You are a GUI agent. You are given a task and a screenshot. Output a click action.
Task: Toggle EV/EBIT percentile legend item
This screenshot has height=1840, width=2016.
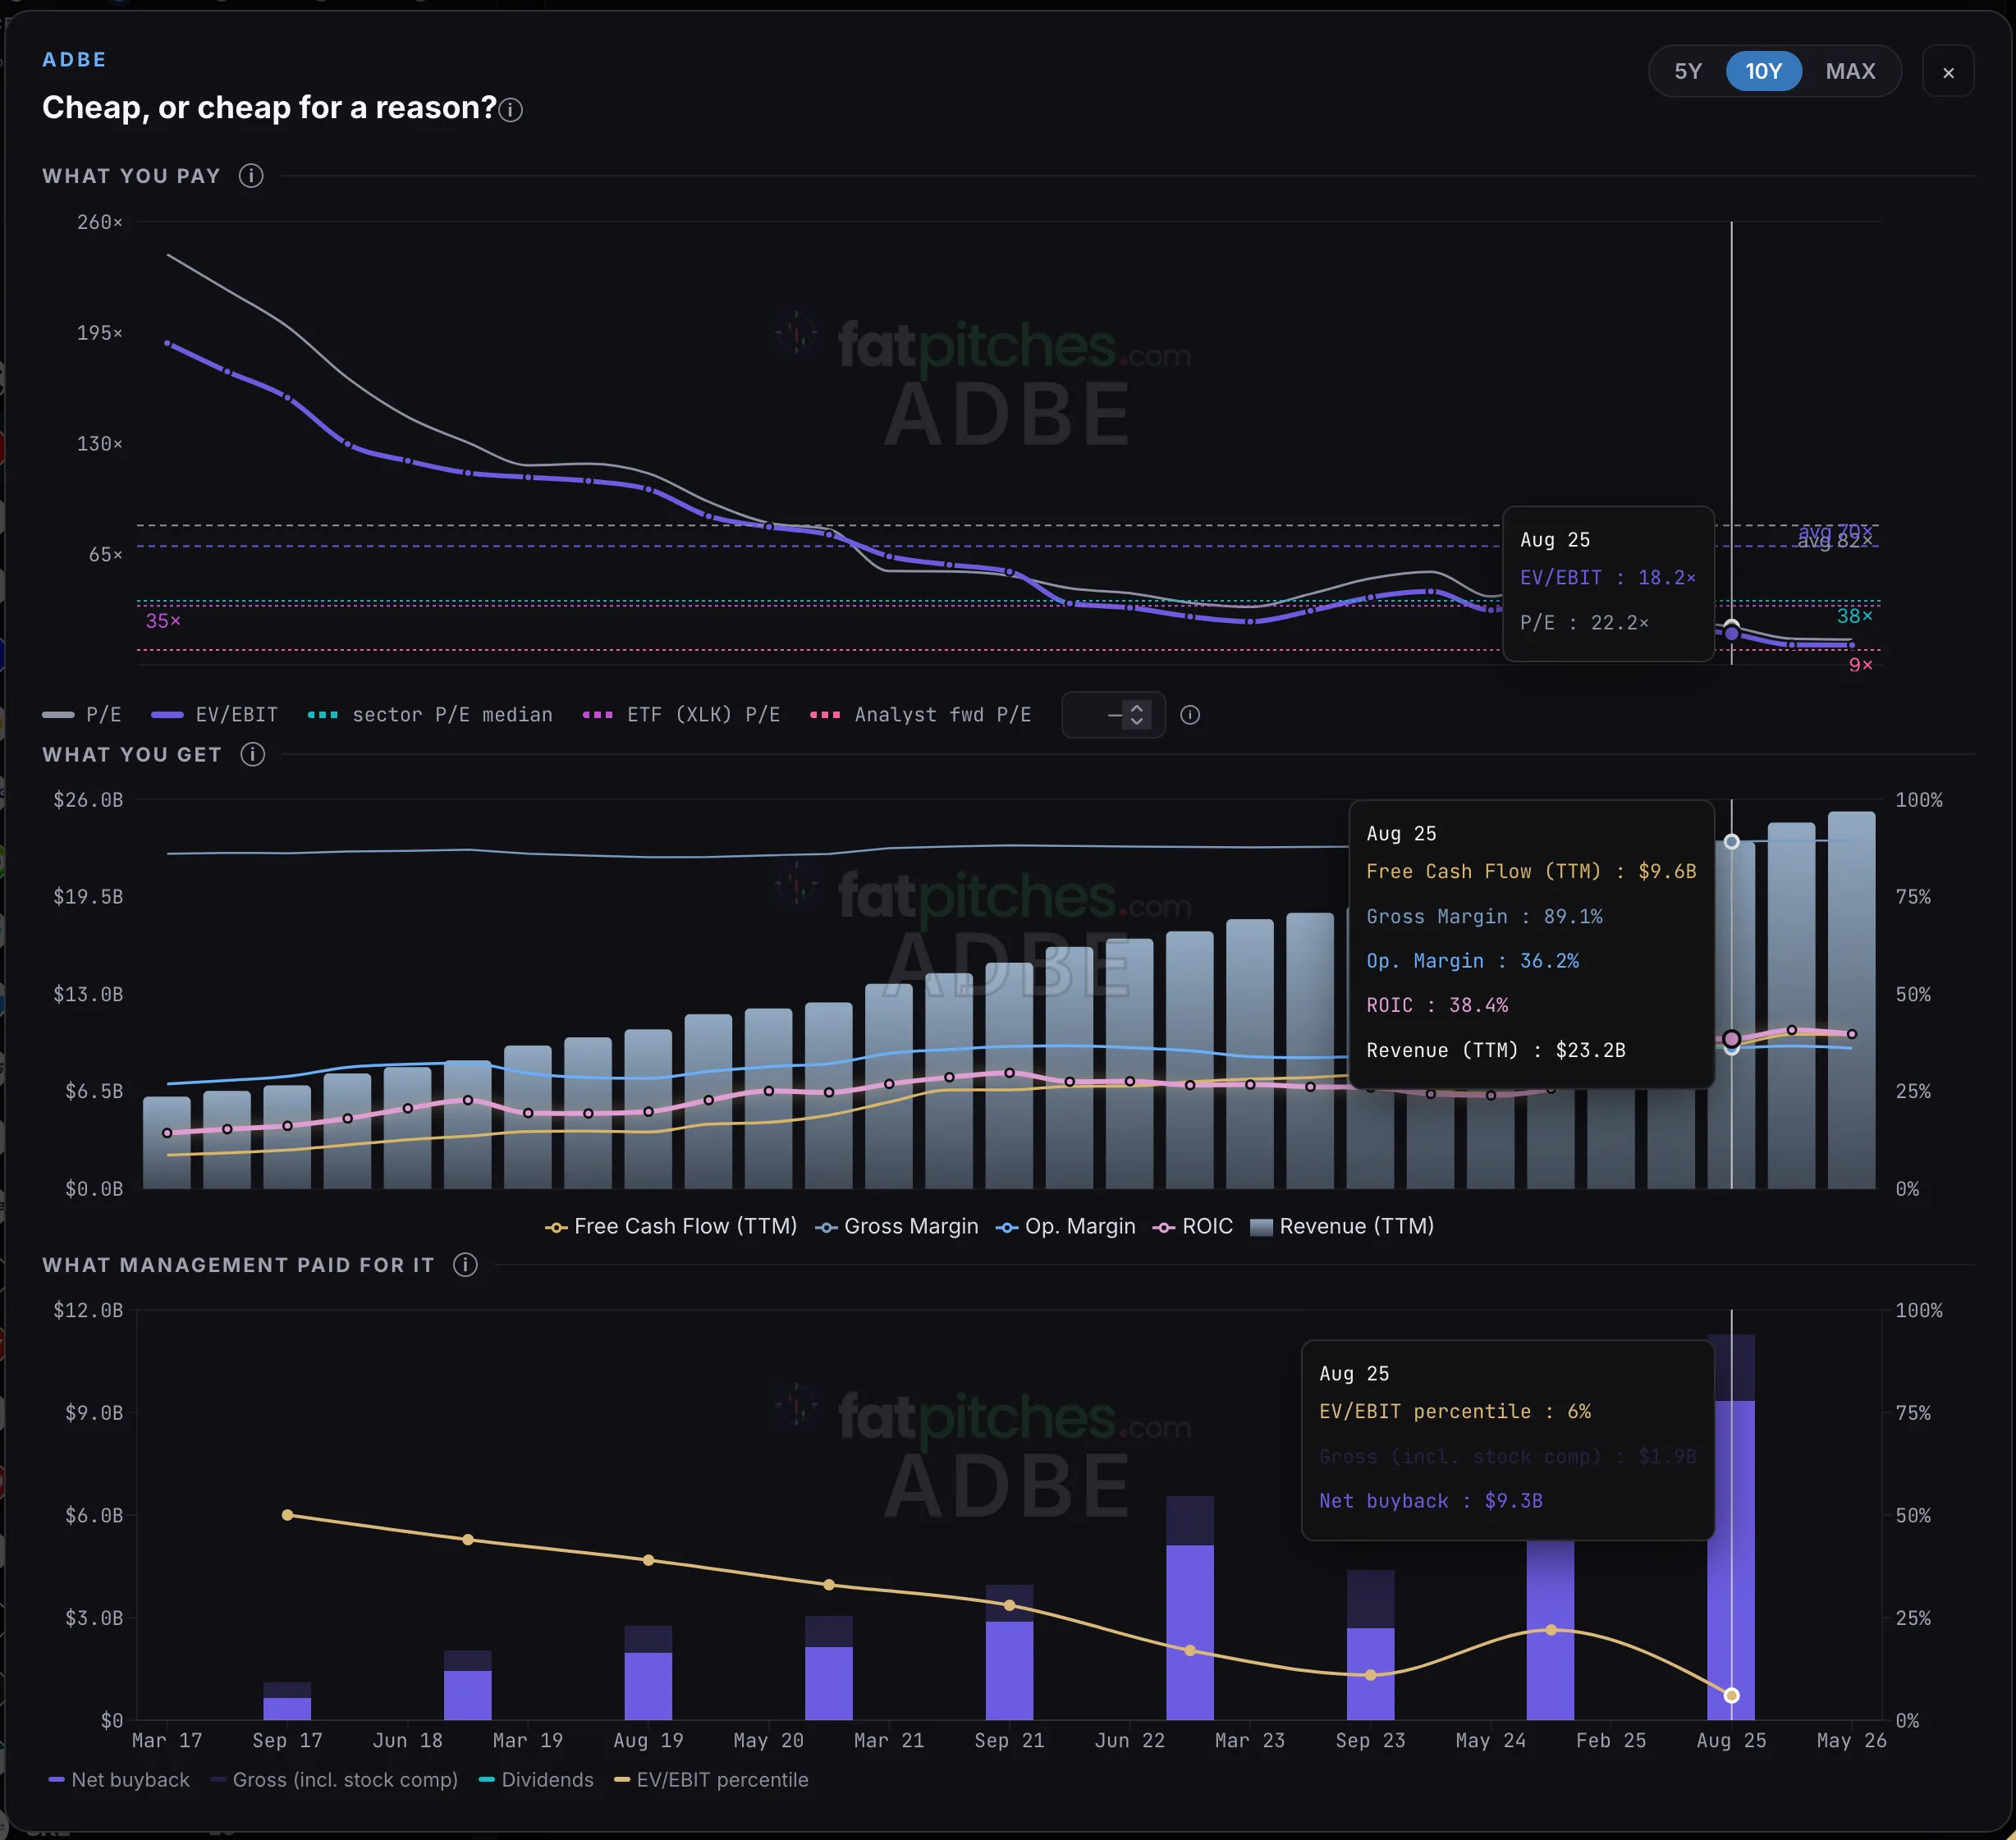[711, 1779]
